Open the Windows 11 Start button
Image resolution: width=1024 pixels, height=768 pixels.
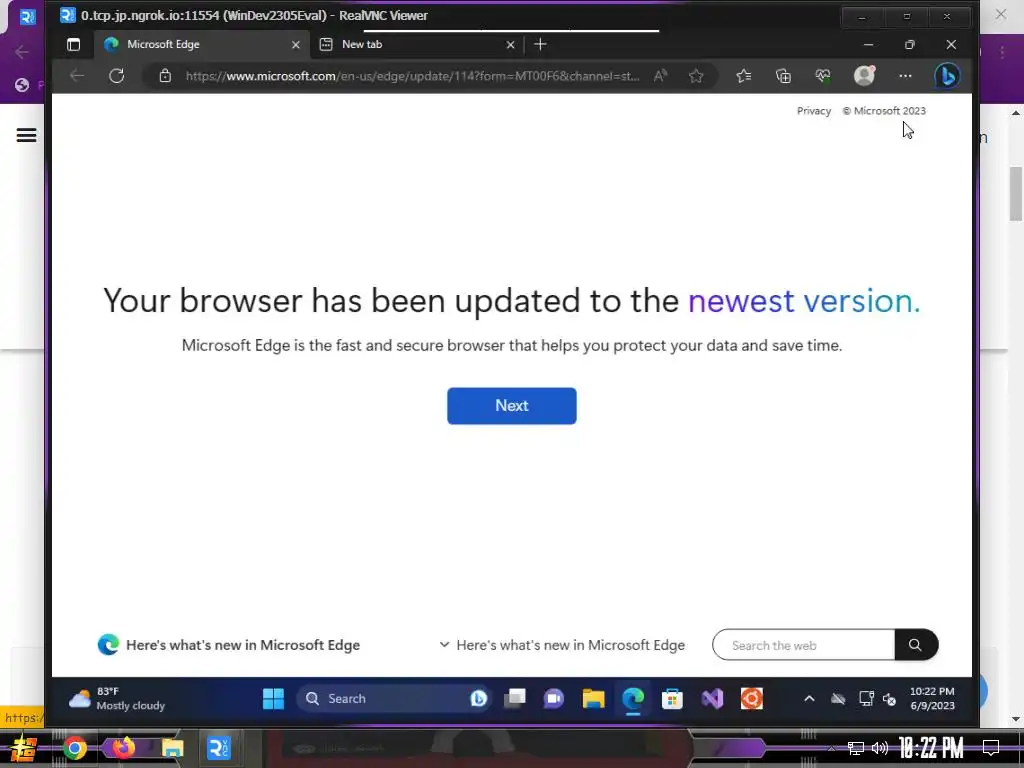(273, 699)
